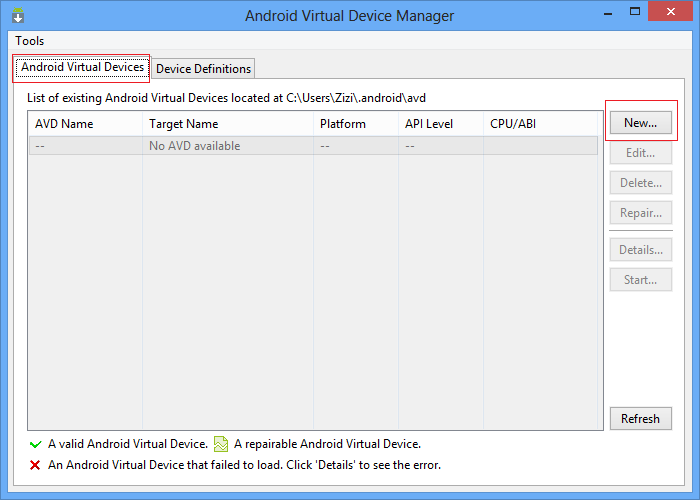The width and height of the screenshot is (700, 500).
Task: Switch to the Android Virtual Devices tab
Action: [x=83, y=68]
